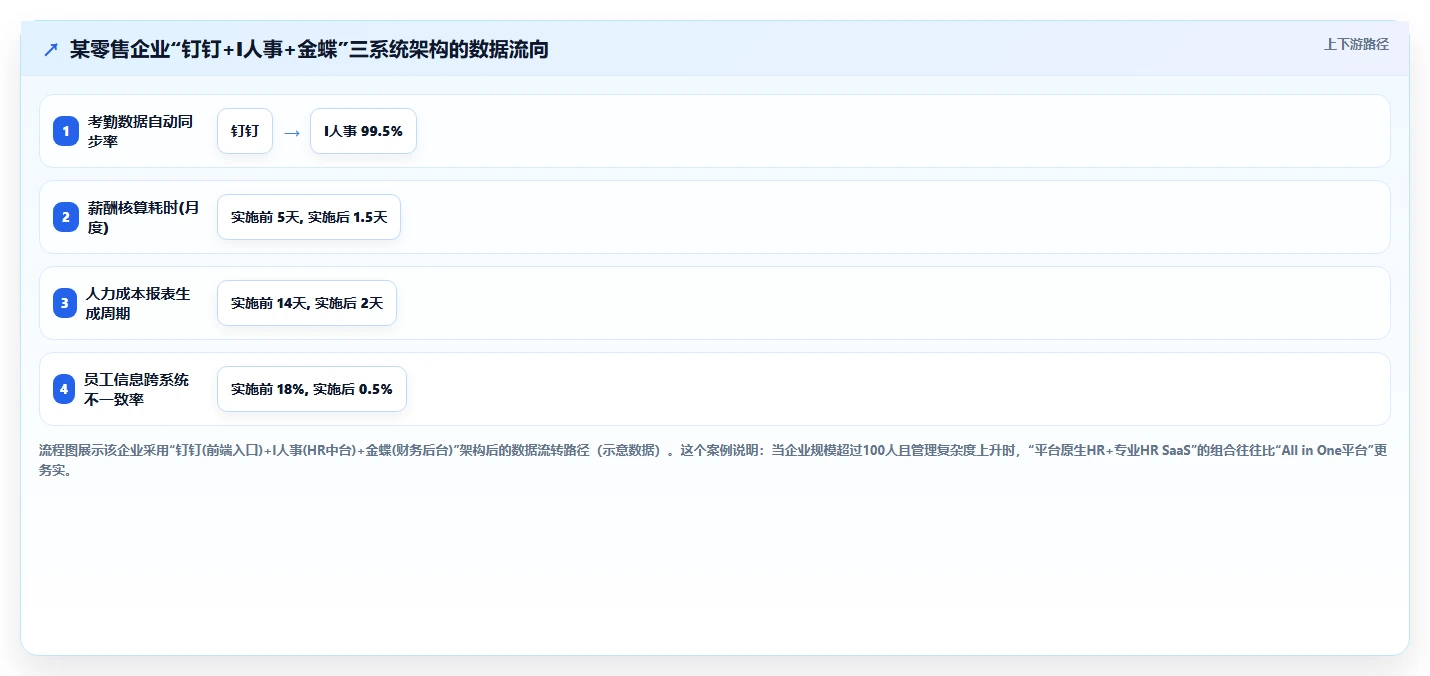Click the footnote paragraph below the flow
This screenshot has width=1430, height=676.
[x=714, y=460]
